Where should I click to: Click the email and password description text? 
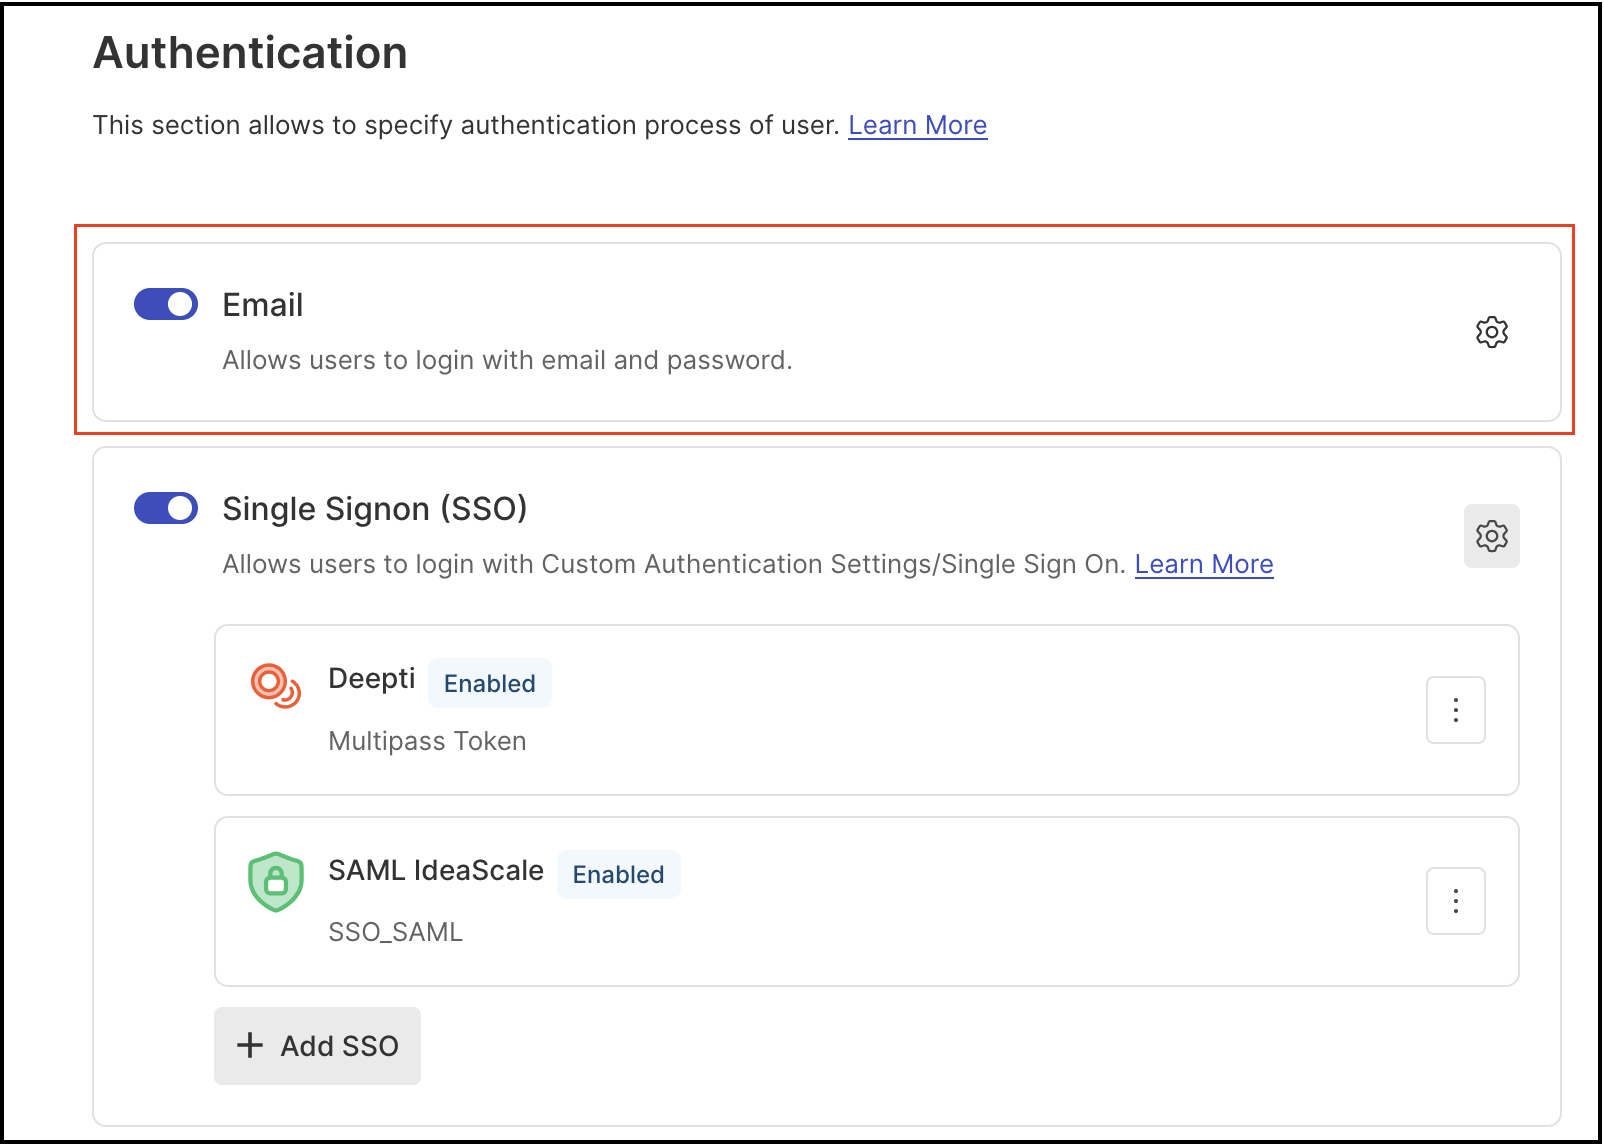coord(507,360)
